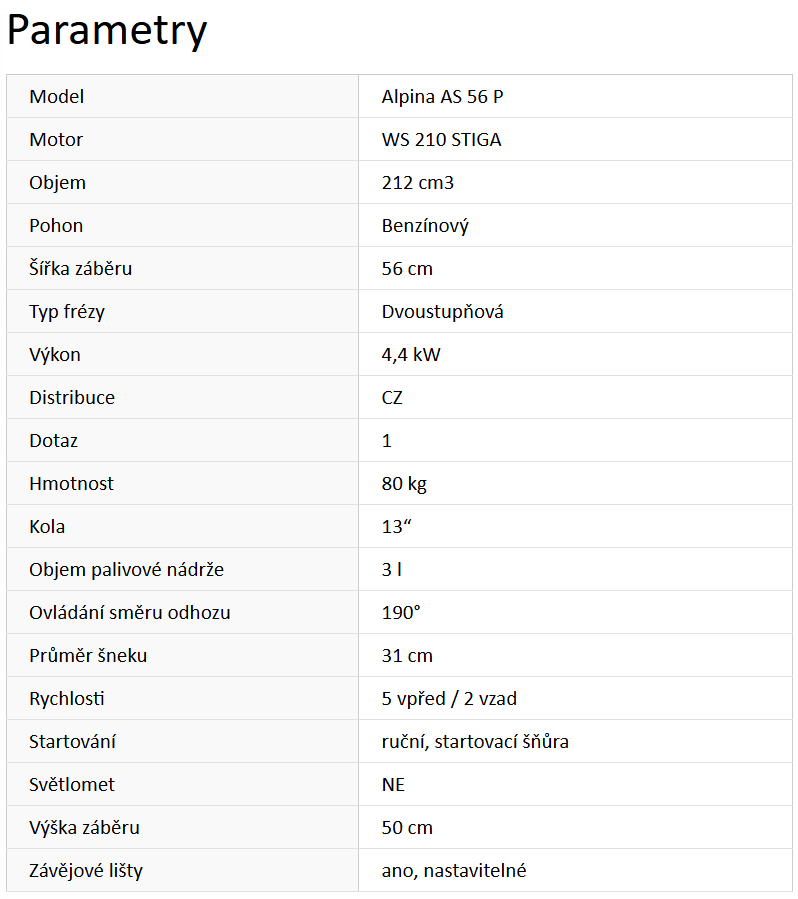Click the Benzínový Pohon value
Screen dimensions: 798x899
(425, 226)
